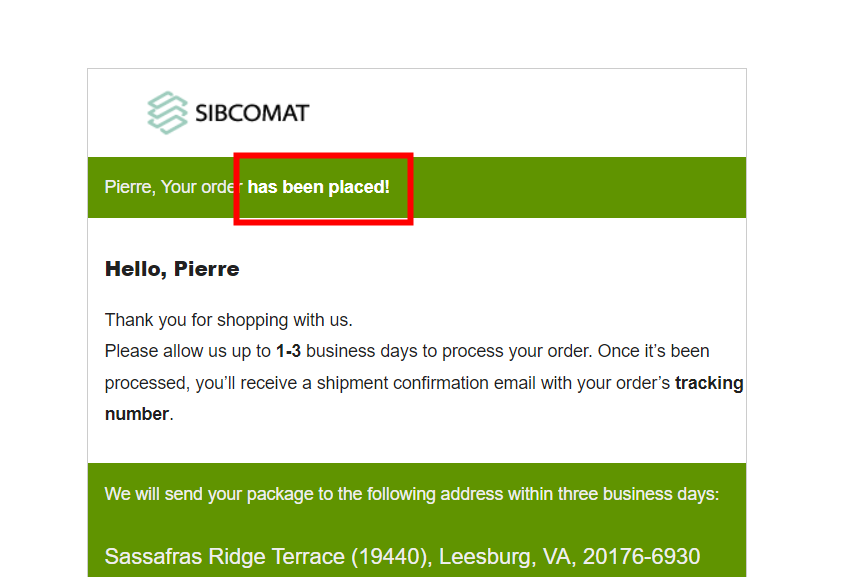Click the bold "1-3" business days text
Screen dimensions: 841x577
(288, 351)
